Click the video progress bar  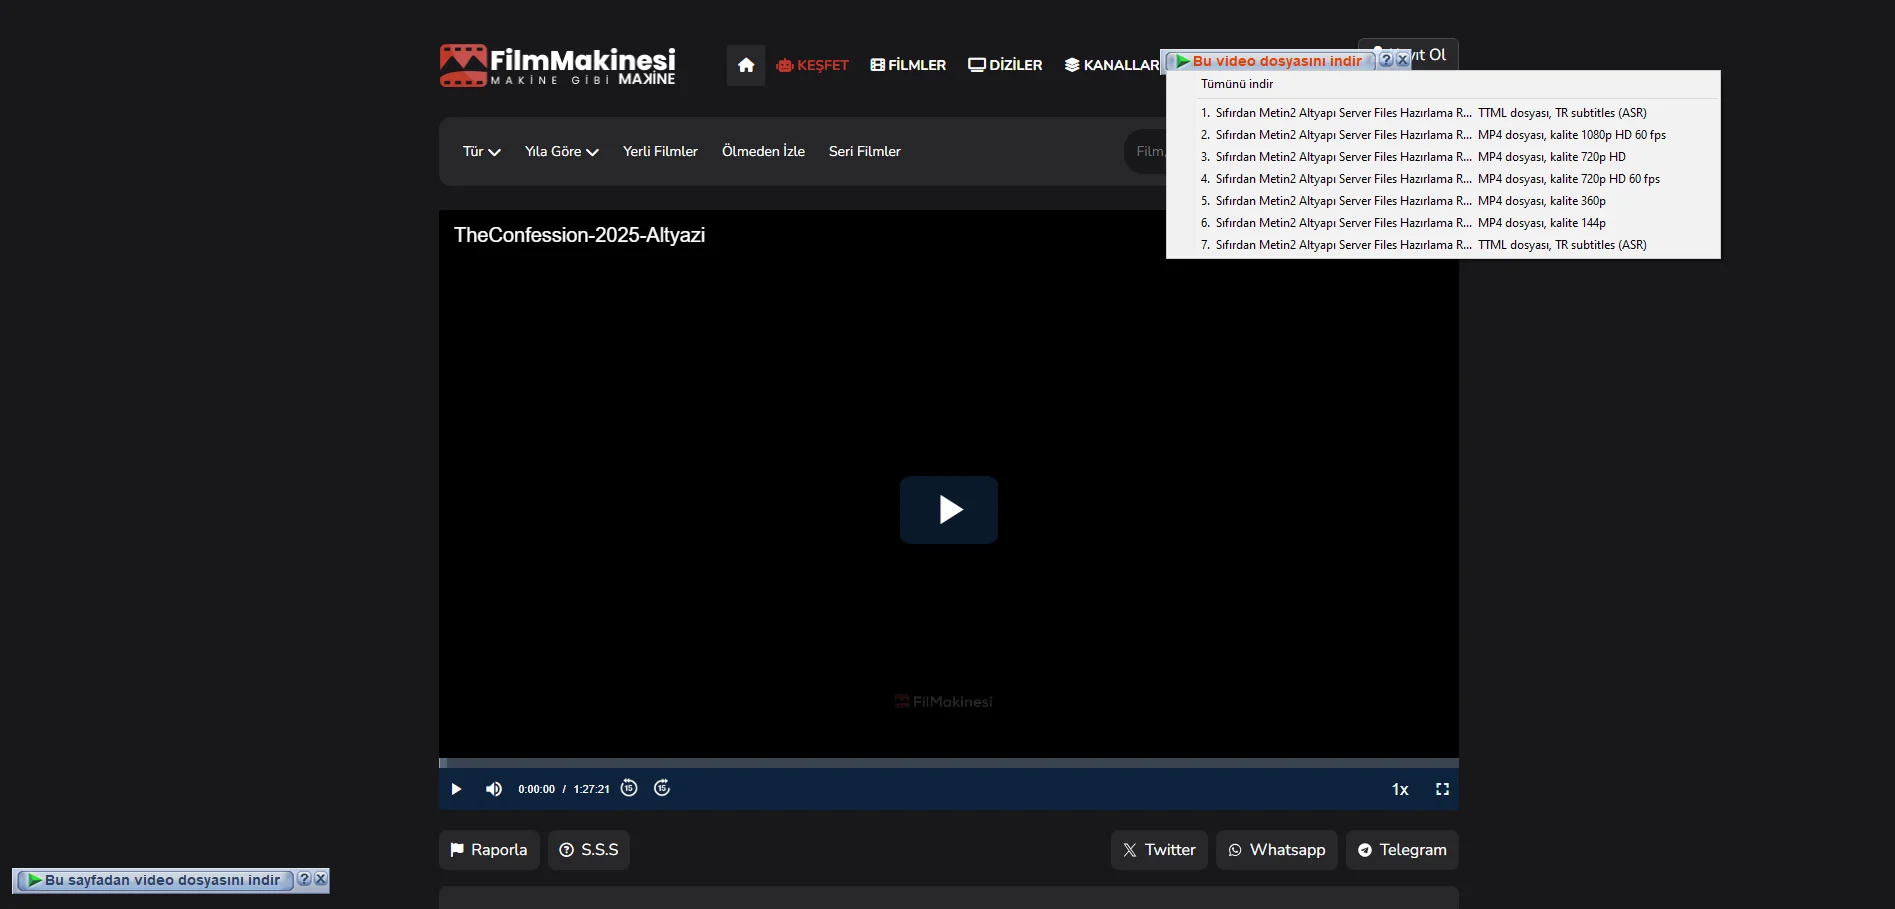coord(948,763)
